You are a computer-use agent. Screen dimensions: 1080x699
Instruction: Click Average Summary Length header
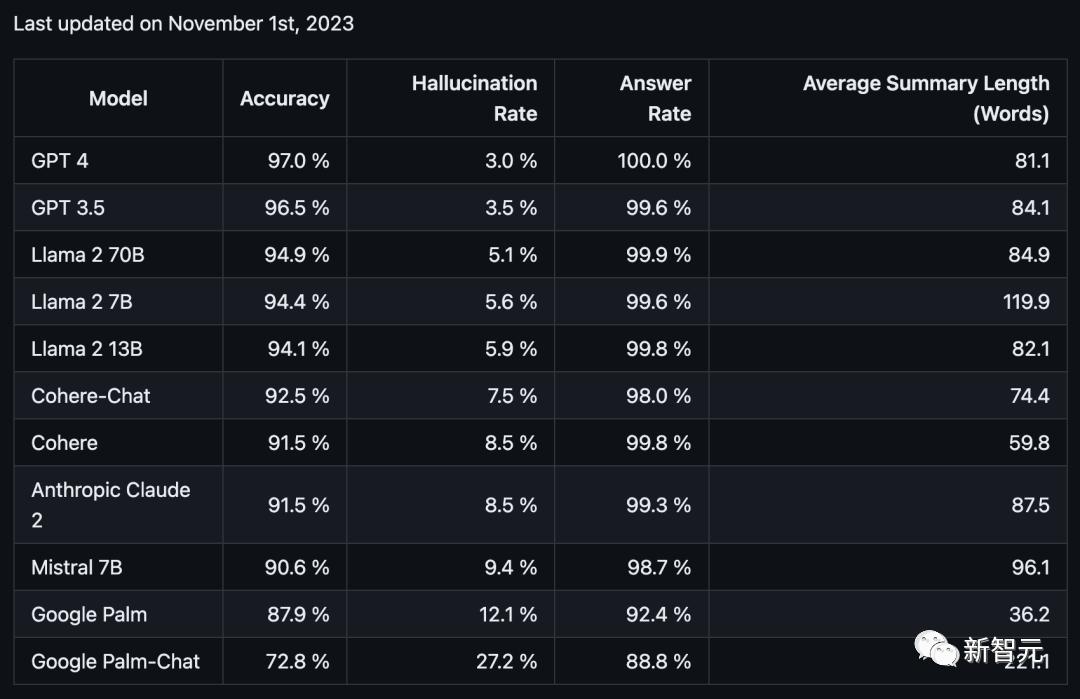click(x=926, y=98)
